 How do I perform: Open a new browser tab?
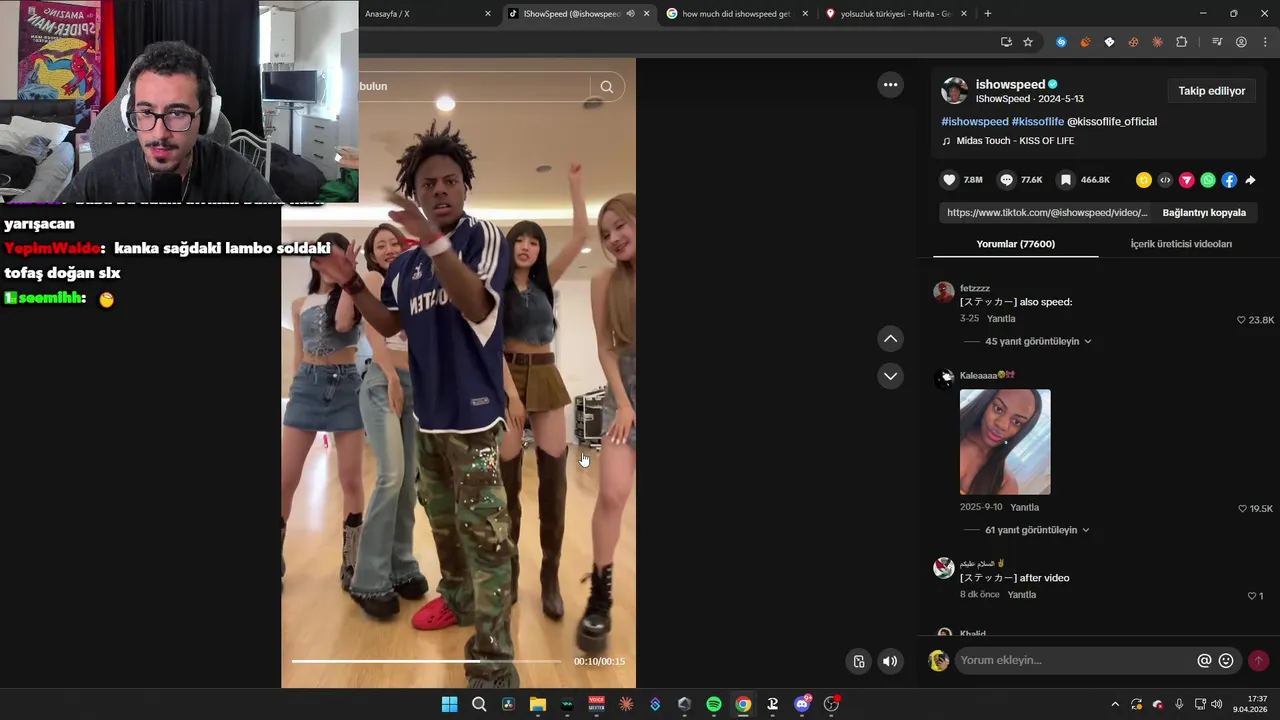point(988,14)
